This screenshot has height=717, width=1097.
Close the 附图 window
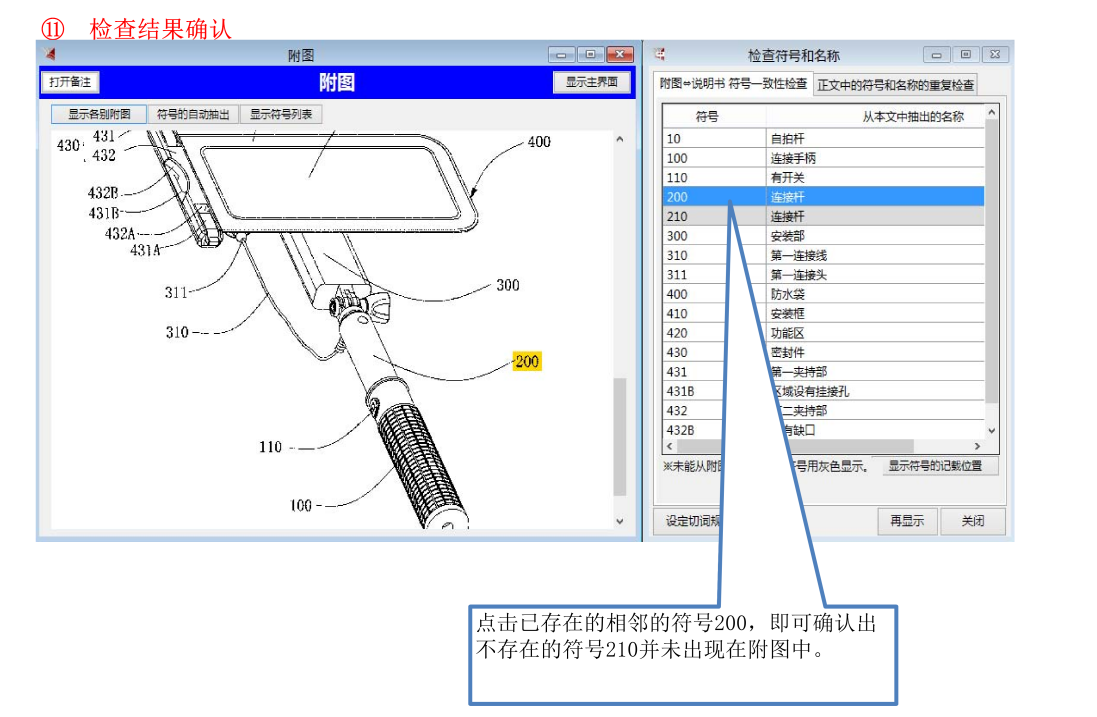[x=620, y=55]
